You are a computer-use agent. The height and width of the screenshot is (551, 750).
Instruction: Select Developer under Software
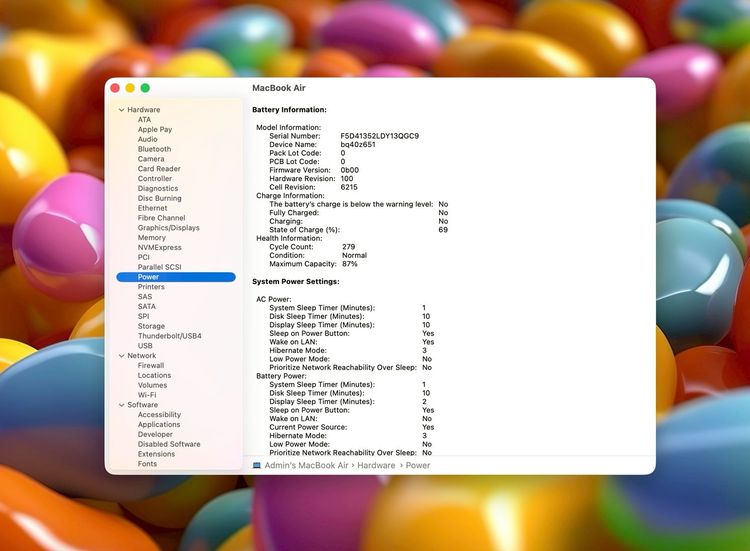pyautogui.click(x=155, y=434)
